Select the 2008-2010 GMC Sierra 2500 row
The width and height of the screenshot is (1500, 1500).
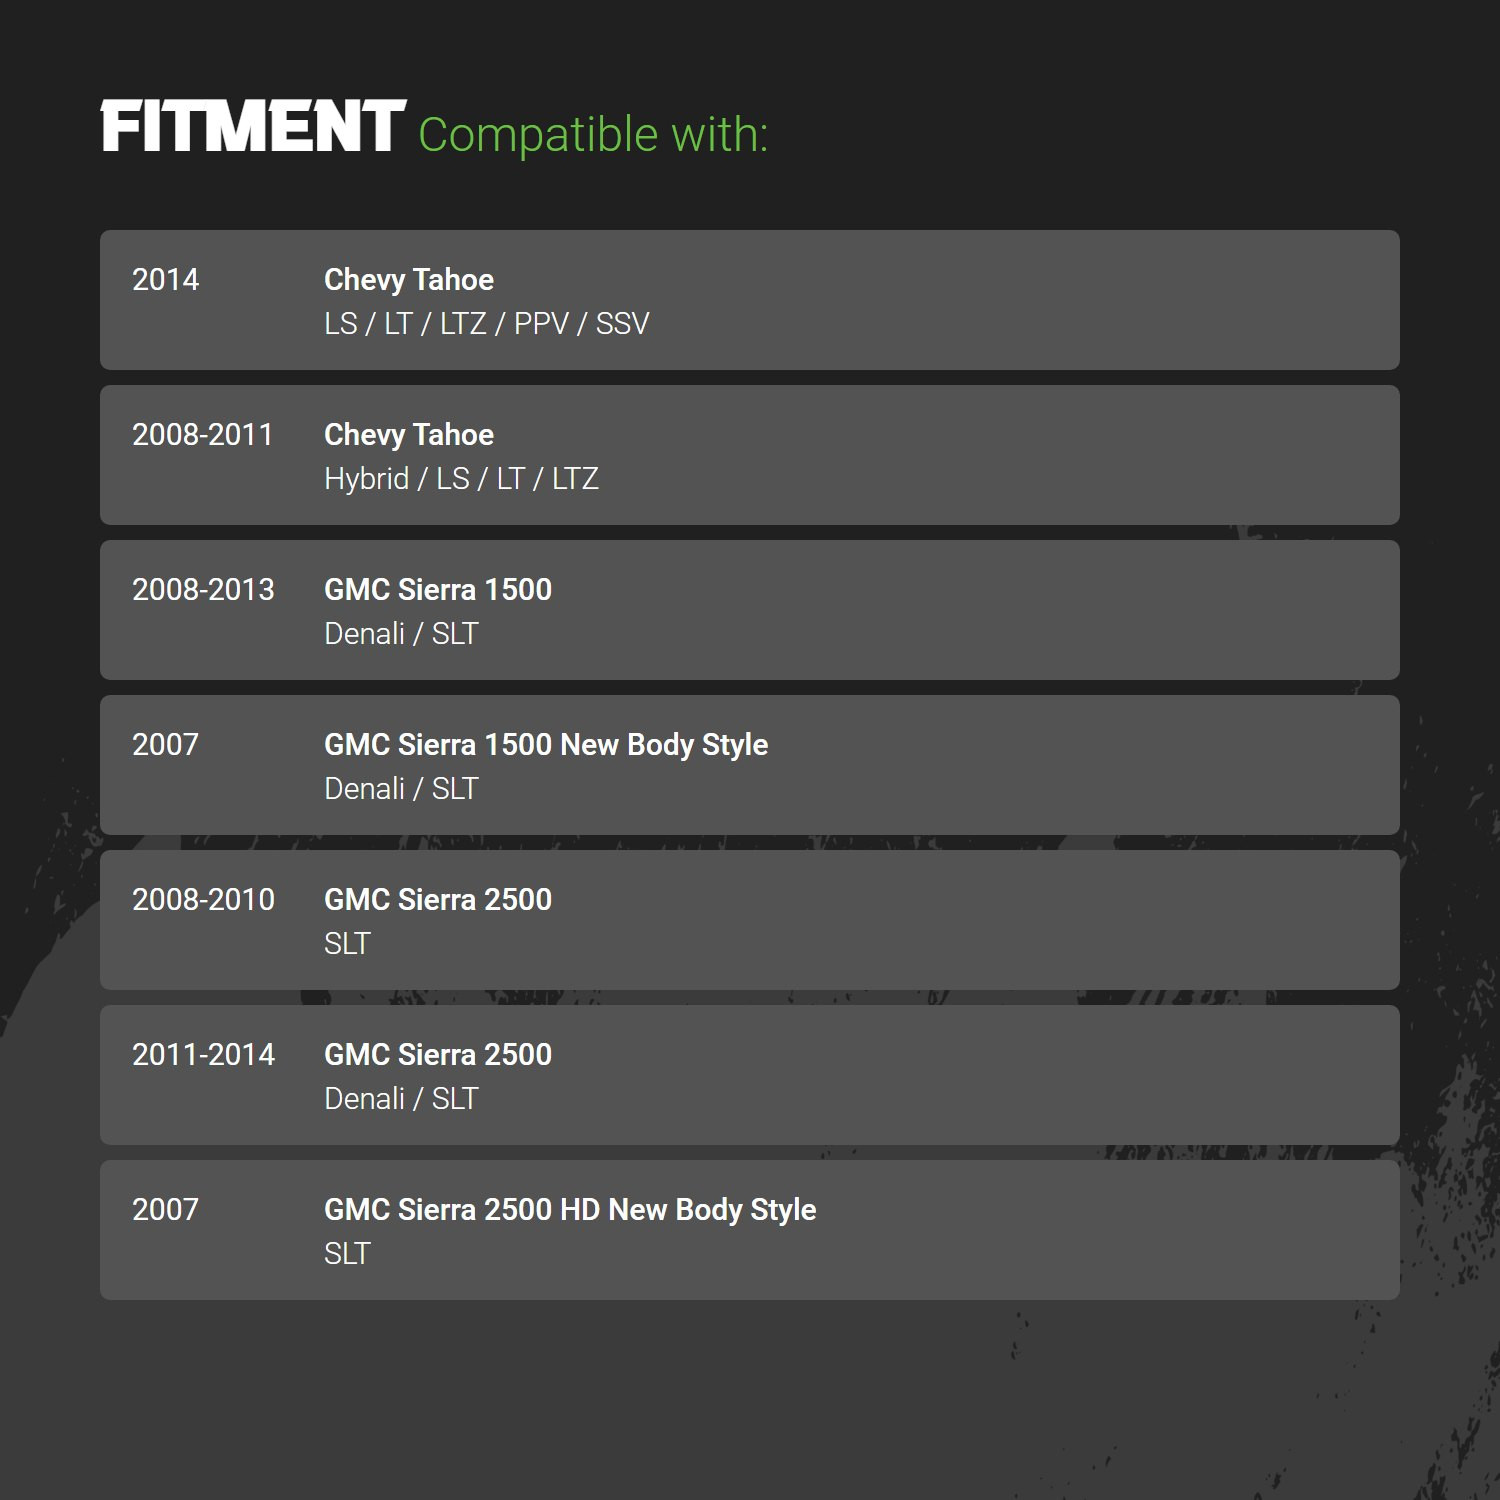click(750, 920)
